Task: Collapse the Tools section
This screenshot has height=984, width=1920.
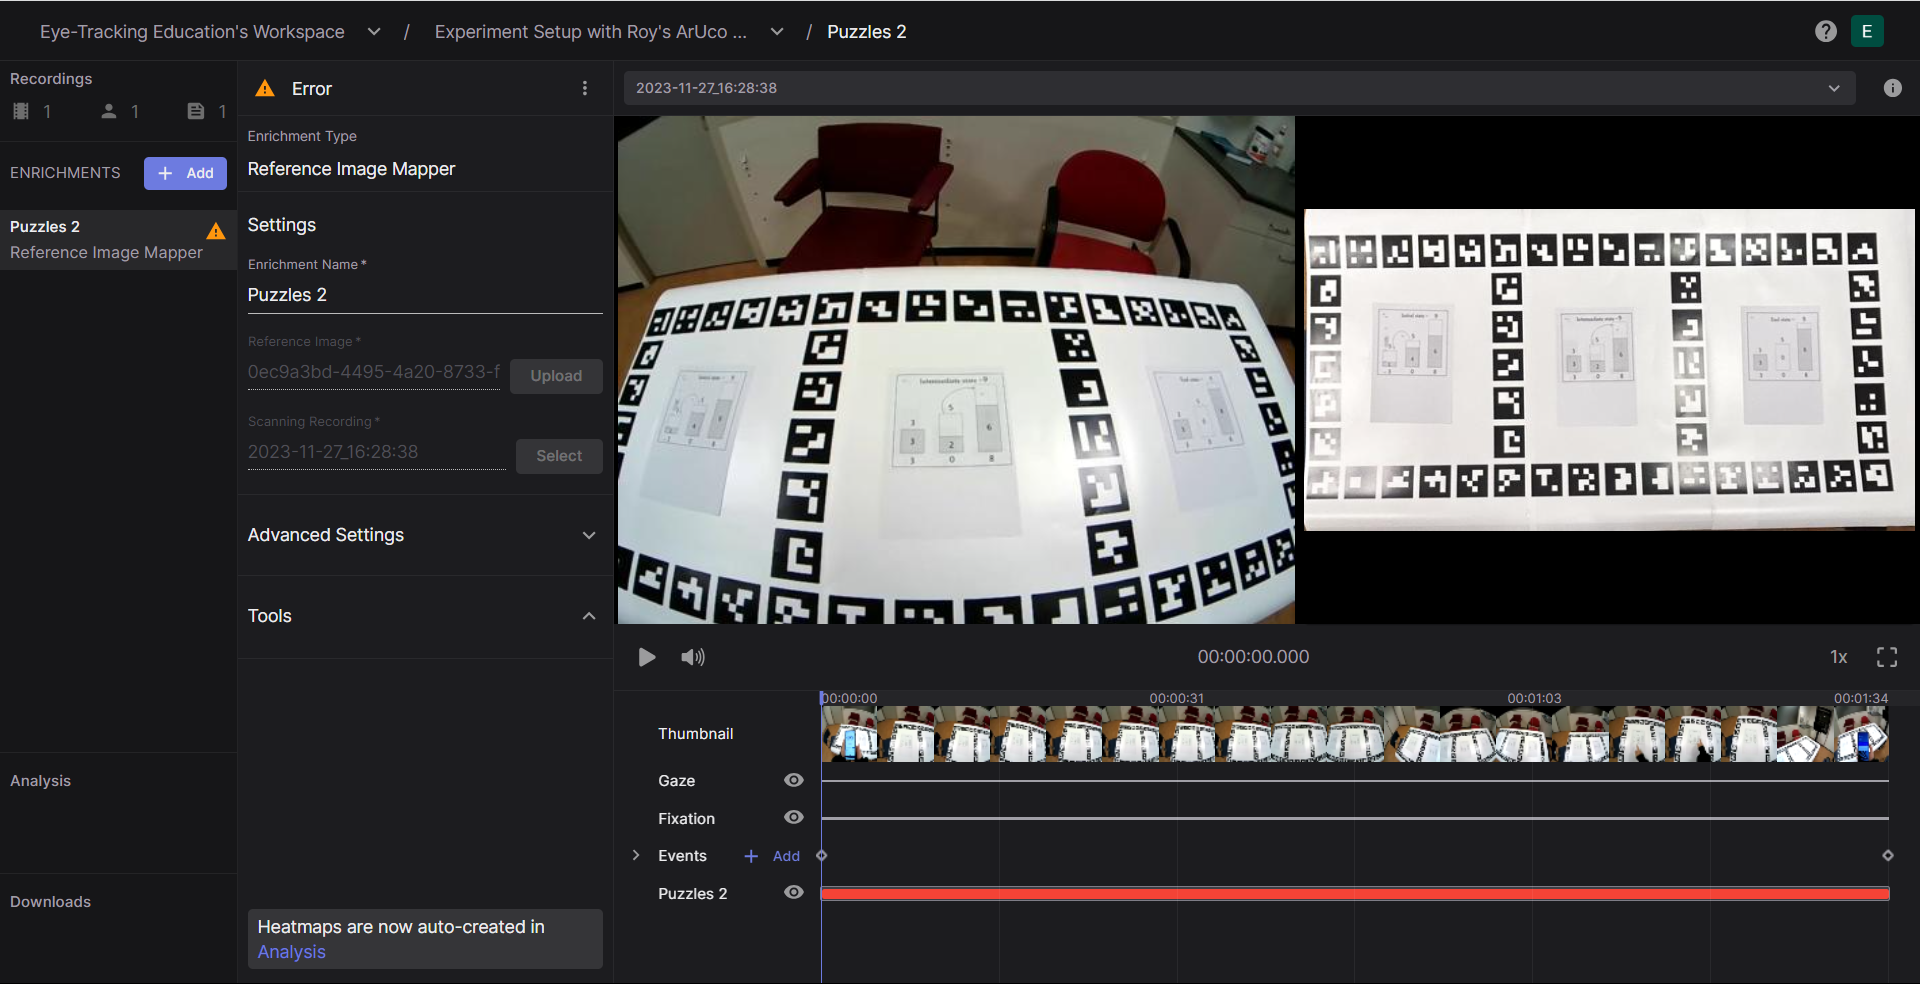Action: click(589, 616)
